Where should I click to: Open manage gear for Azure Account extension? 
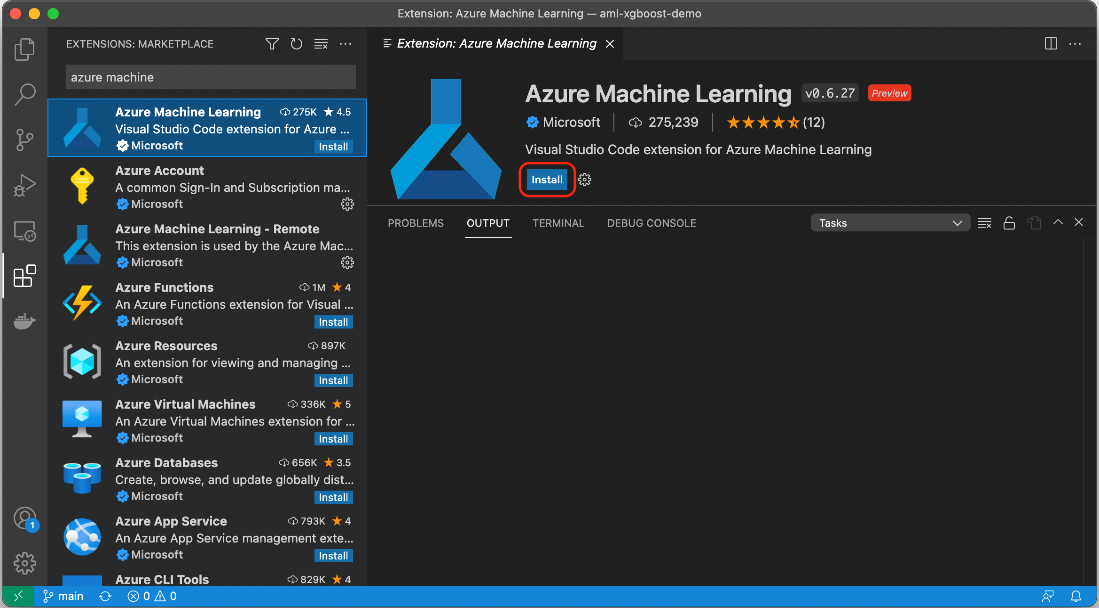(x=347, y=204)
